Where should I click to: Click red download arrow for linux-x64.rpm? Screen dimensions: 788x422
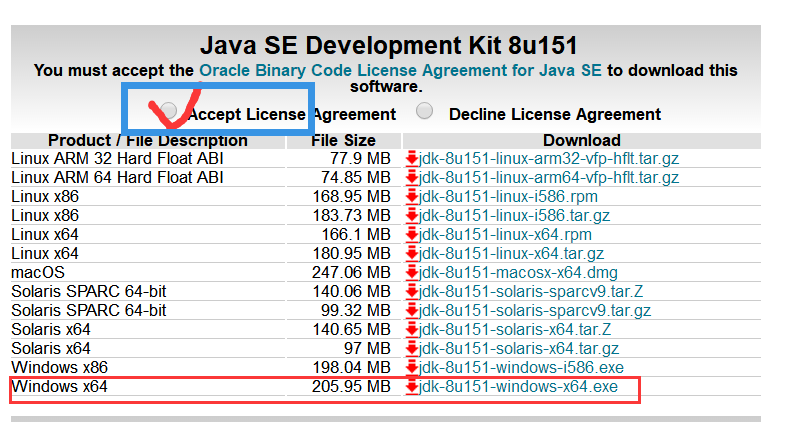[412, 235]
